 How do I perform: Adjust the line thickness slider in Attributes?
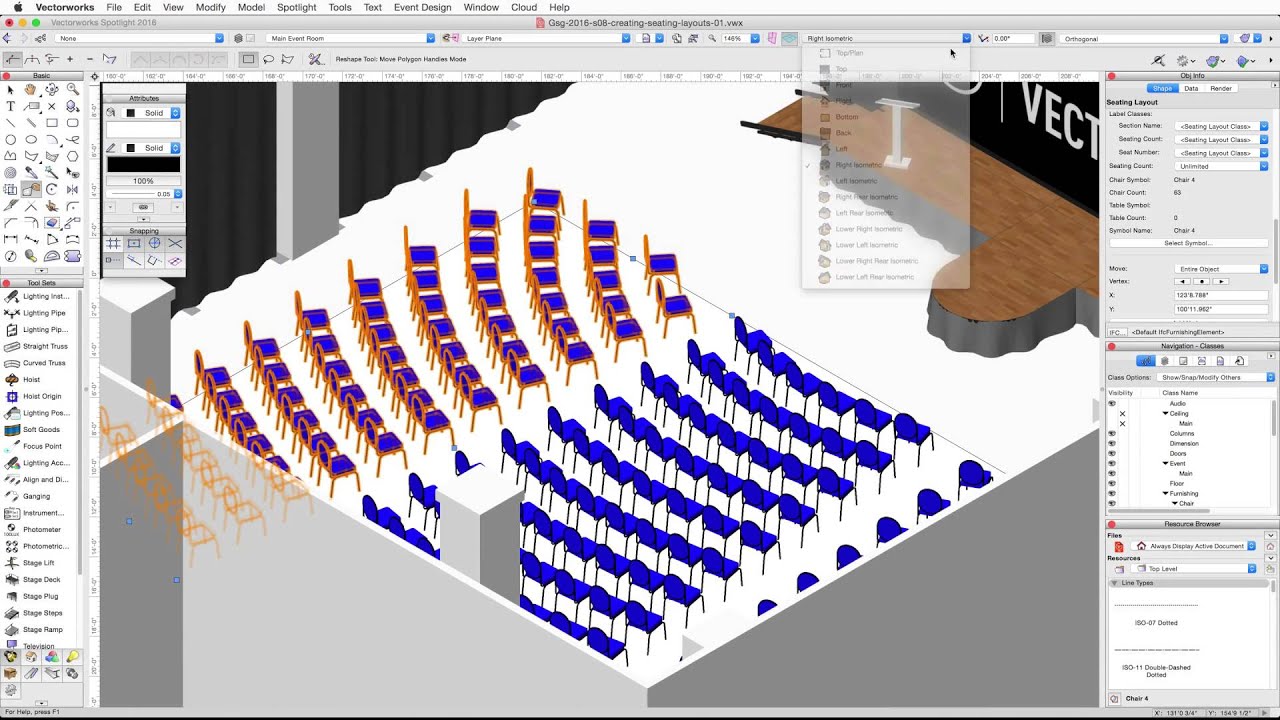pos(133,194)
